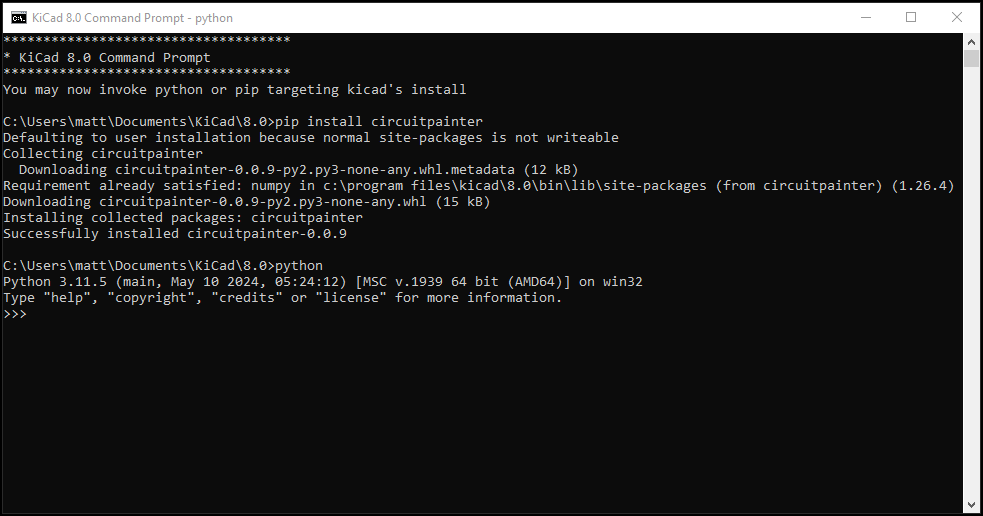This screenshot has width=983, height=516.
Task: Click the 'Type "help", "copyright"' information line
Action: 283,298
